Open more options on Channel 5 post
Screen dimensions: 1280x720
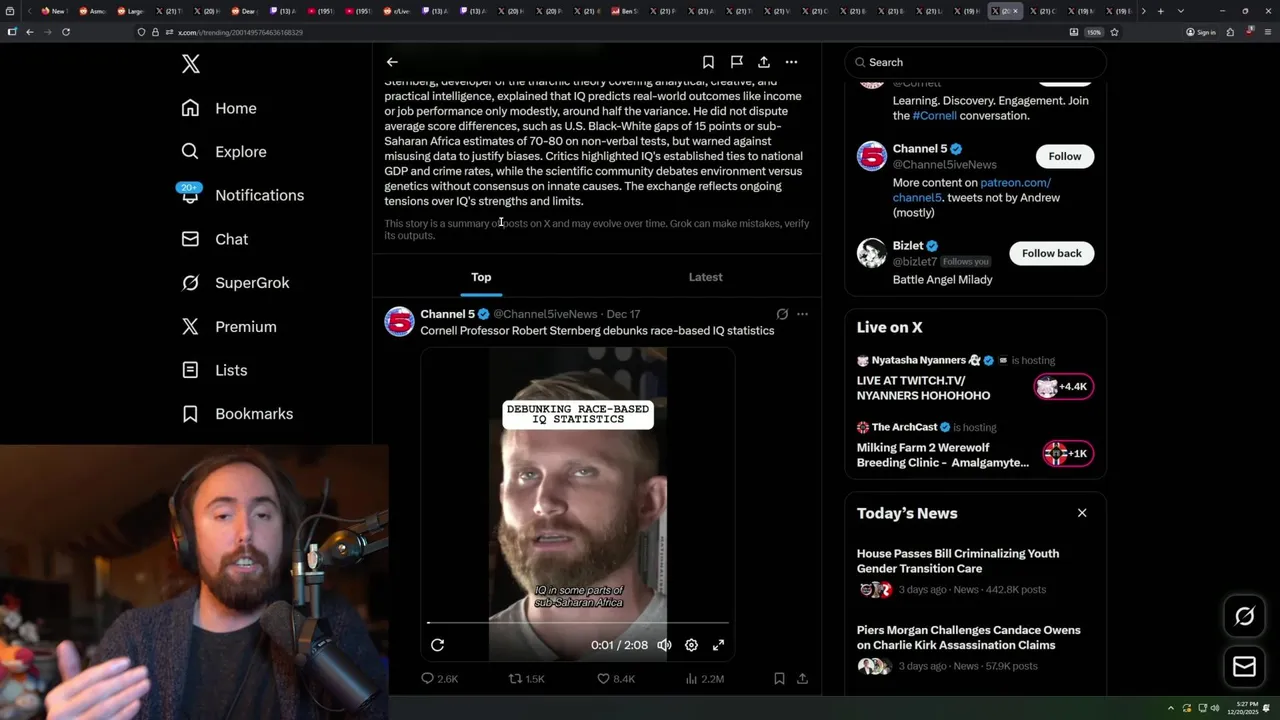tap(802, 314)
